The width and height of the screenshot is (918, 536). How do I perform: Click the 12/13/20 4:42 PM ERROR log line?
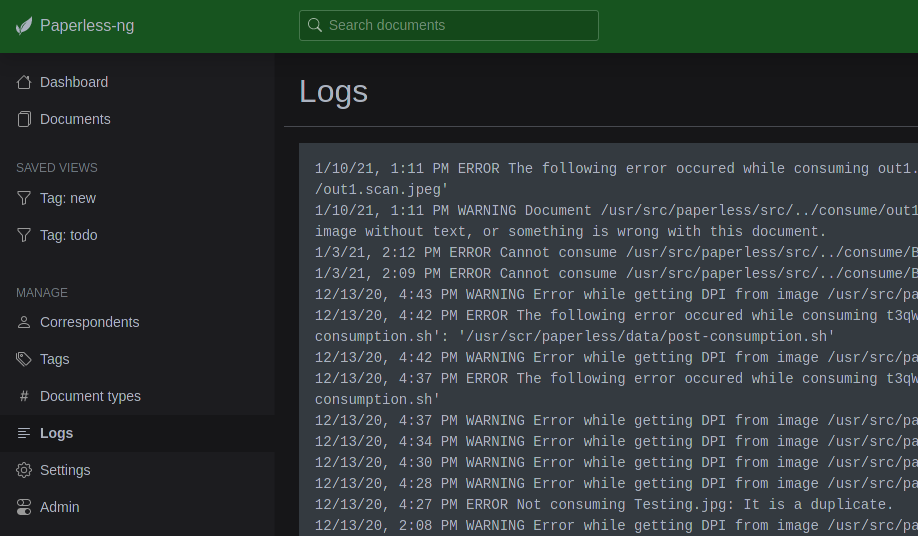click(616, 316)
